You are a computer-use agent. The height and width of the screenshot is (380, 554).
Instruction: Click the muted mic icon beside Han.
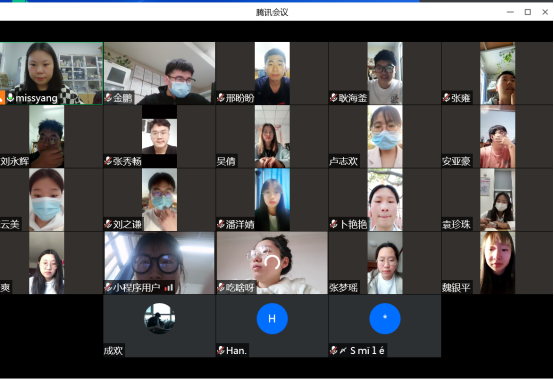click(x=221, y=350)
